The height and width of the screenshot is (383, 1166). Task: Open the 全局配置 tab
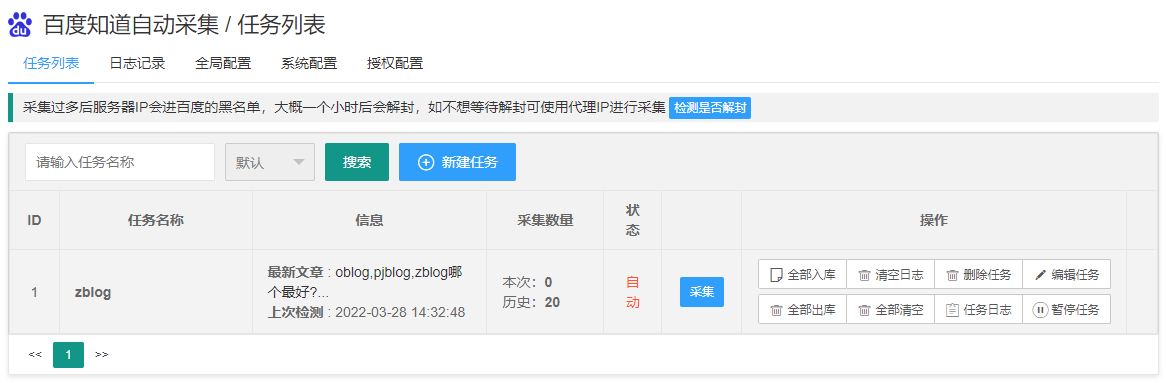click(x=223, y=63)
